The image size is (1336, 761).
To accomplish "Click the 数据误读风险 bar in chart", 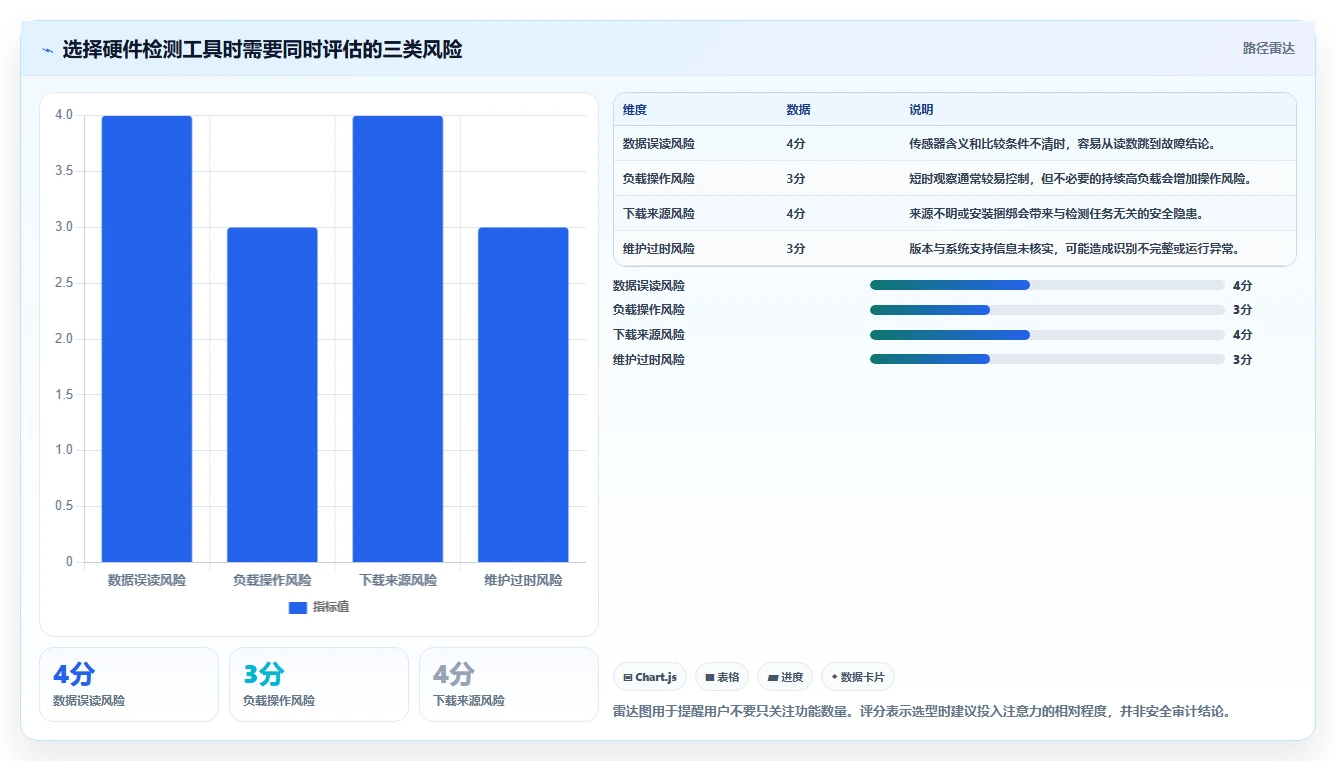I will click(x=147, y=339).
